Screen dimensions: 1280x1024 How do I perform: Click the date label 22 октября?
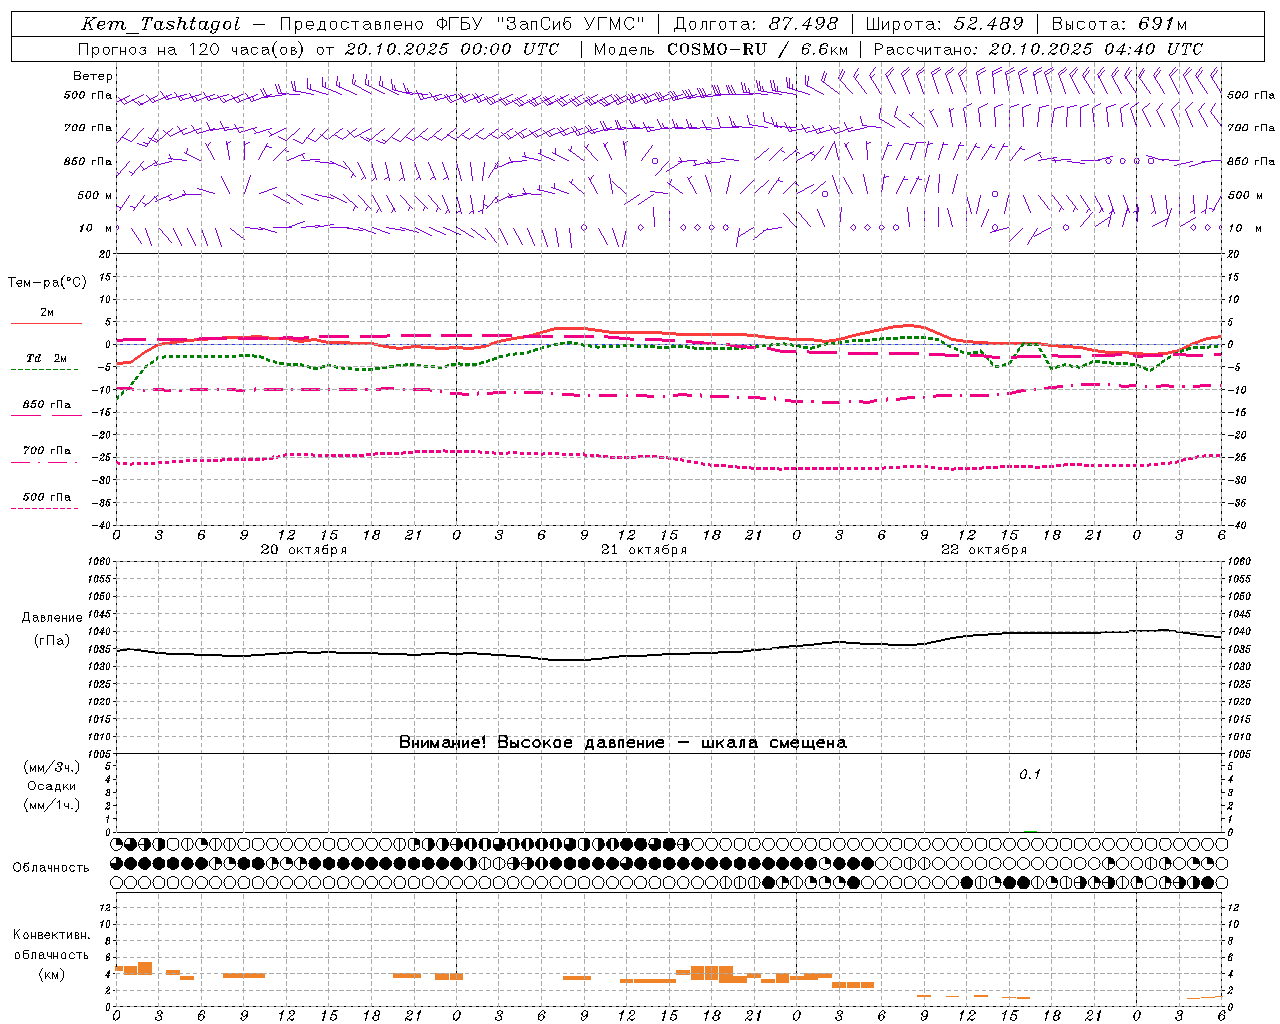point(984,550)
